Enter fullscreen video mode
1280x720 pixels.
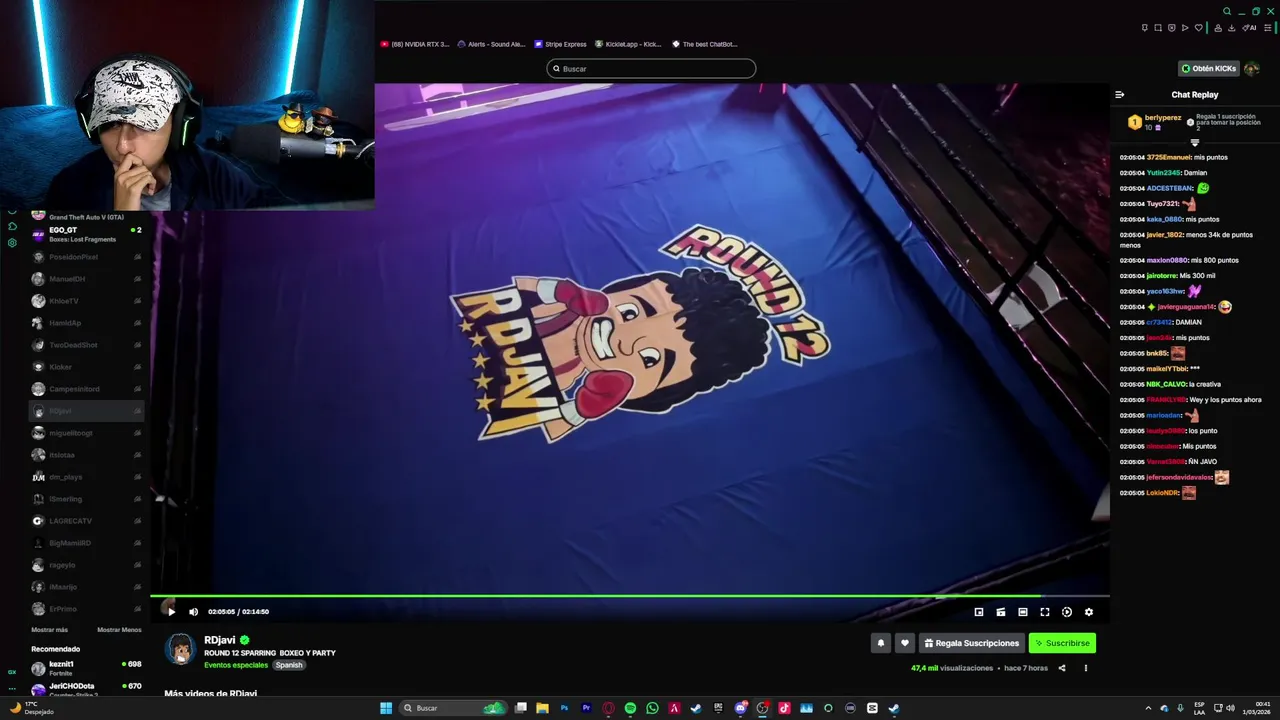click(x=1045, y=612)
